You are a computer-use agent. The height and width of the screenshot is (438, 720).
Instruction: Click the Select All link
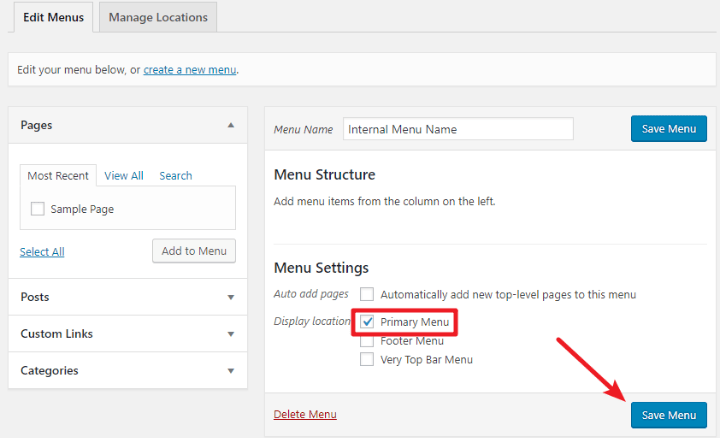click(42, 252)
